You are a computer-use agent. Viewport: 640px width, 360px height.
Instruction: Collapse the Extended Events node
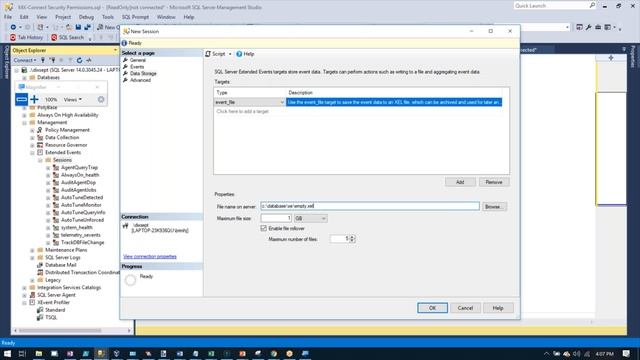[x=32, y=153]
